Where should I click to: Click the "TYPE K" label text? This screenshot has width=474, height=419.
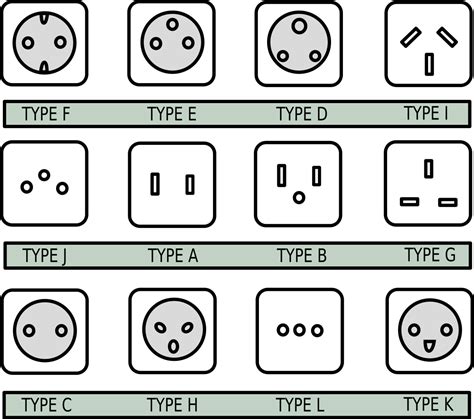429,404
